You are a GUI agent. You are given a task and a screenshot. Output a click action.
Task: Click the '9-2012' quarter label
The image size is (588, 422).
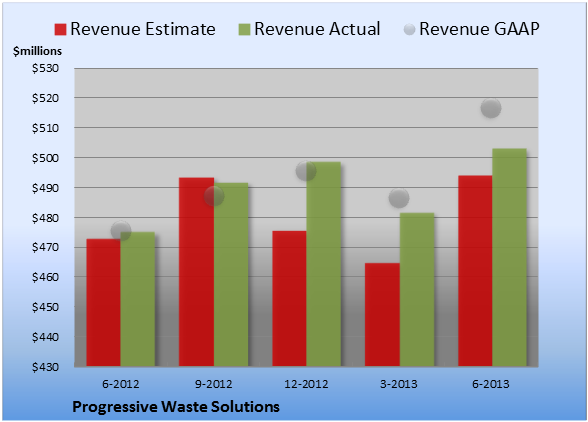click(x=214, y=384)
